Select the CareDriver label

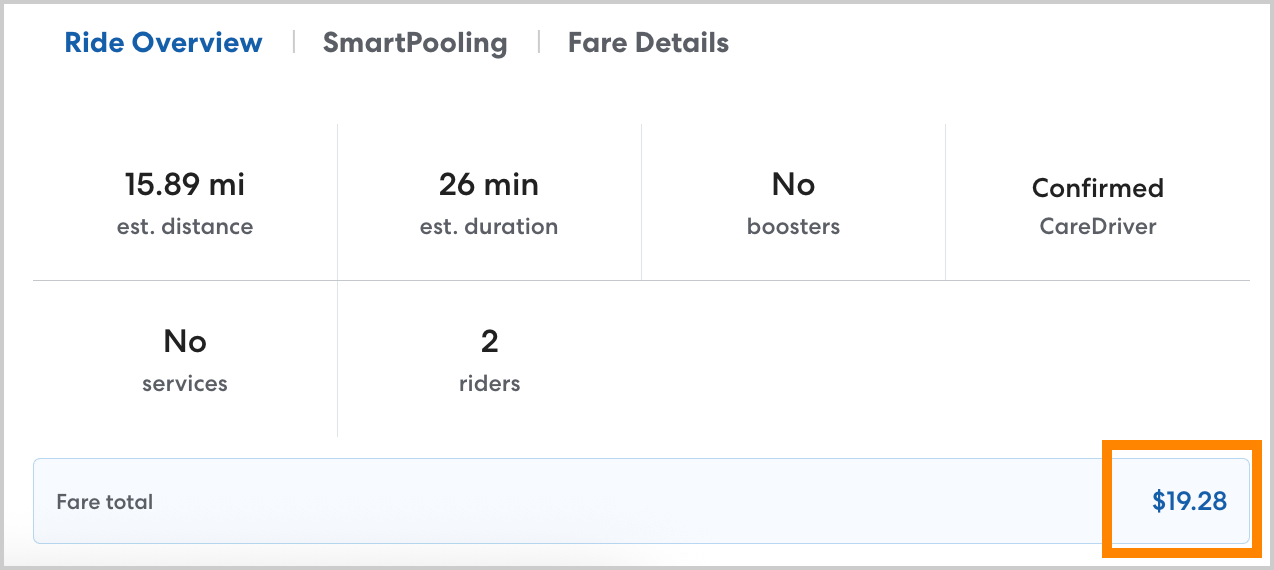click(x=1097, y=227)
